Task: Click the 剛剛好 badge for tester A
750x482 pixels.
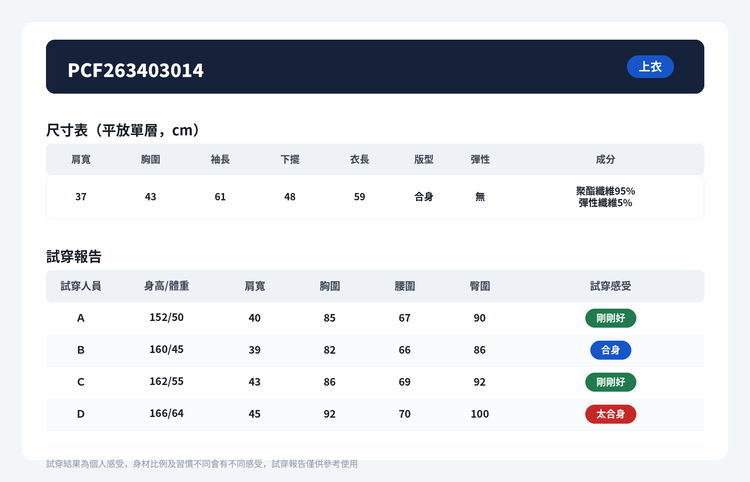Action: pyautogui.click(x=610, y=318)
